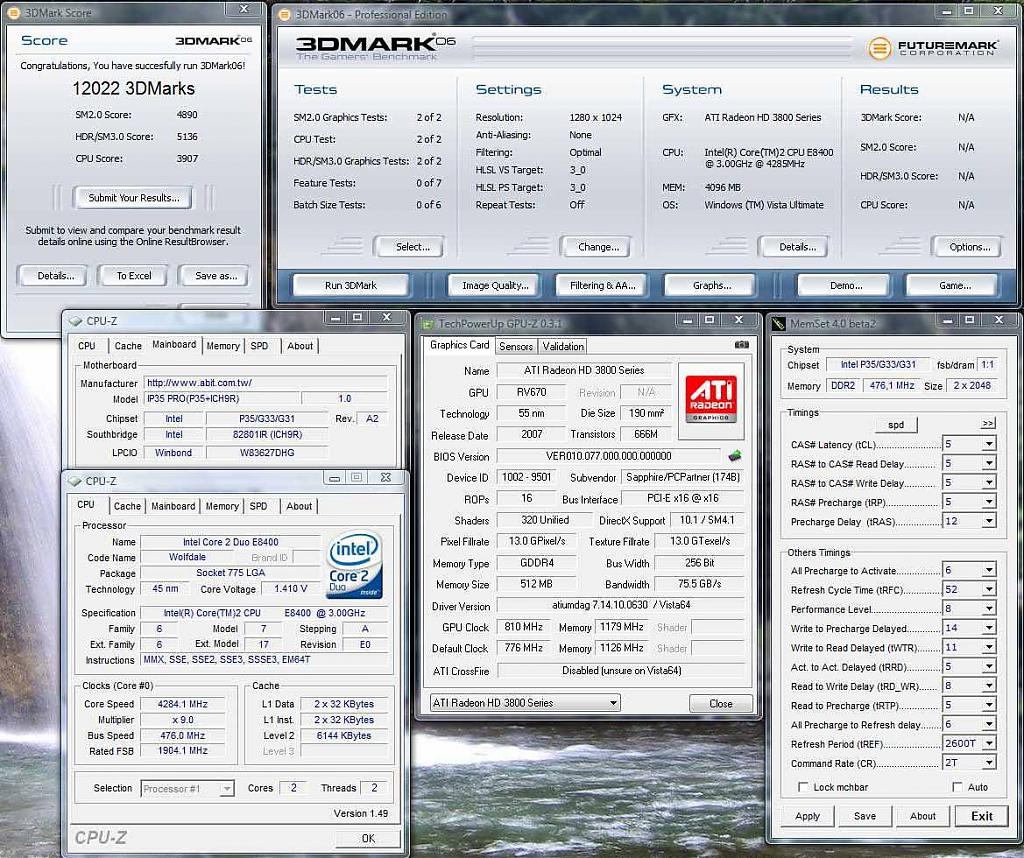Image resolution: width=1024 pixels, height=858 pixels.
Task: Click the Exit button in MemSet
Action: tap(982, 816)
